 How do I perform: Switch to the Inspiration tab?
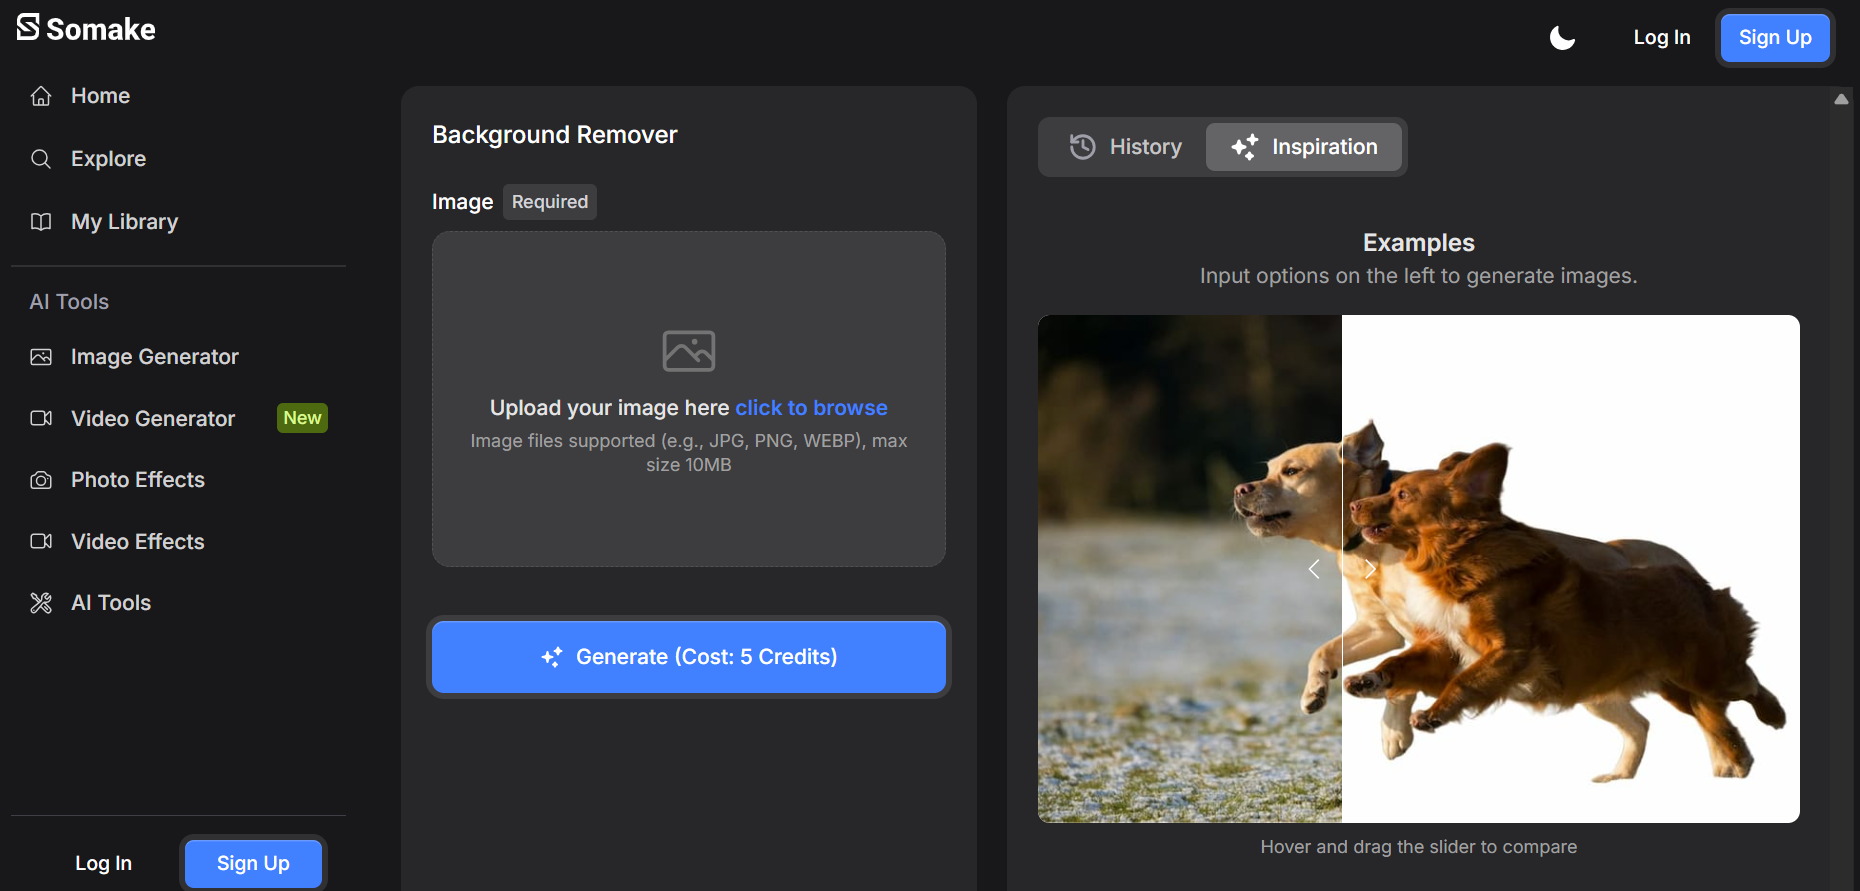click(1303, 147)
